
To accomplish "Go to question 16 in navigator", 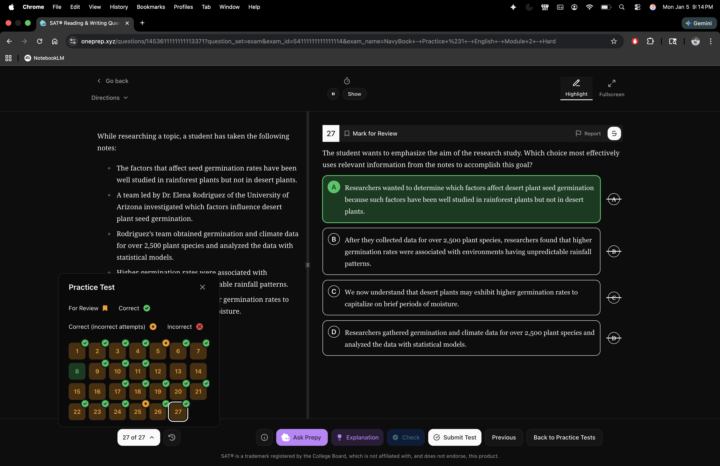I will [97, 392].
